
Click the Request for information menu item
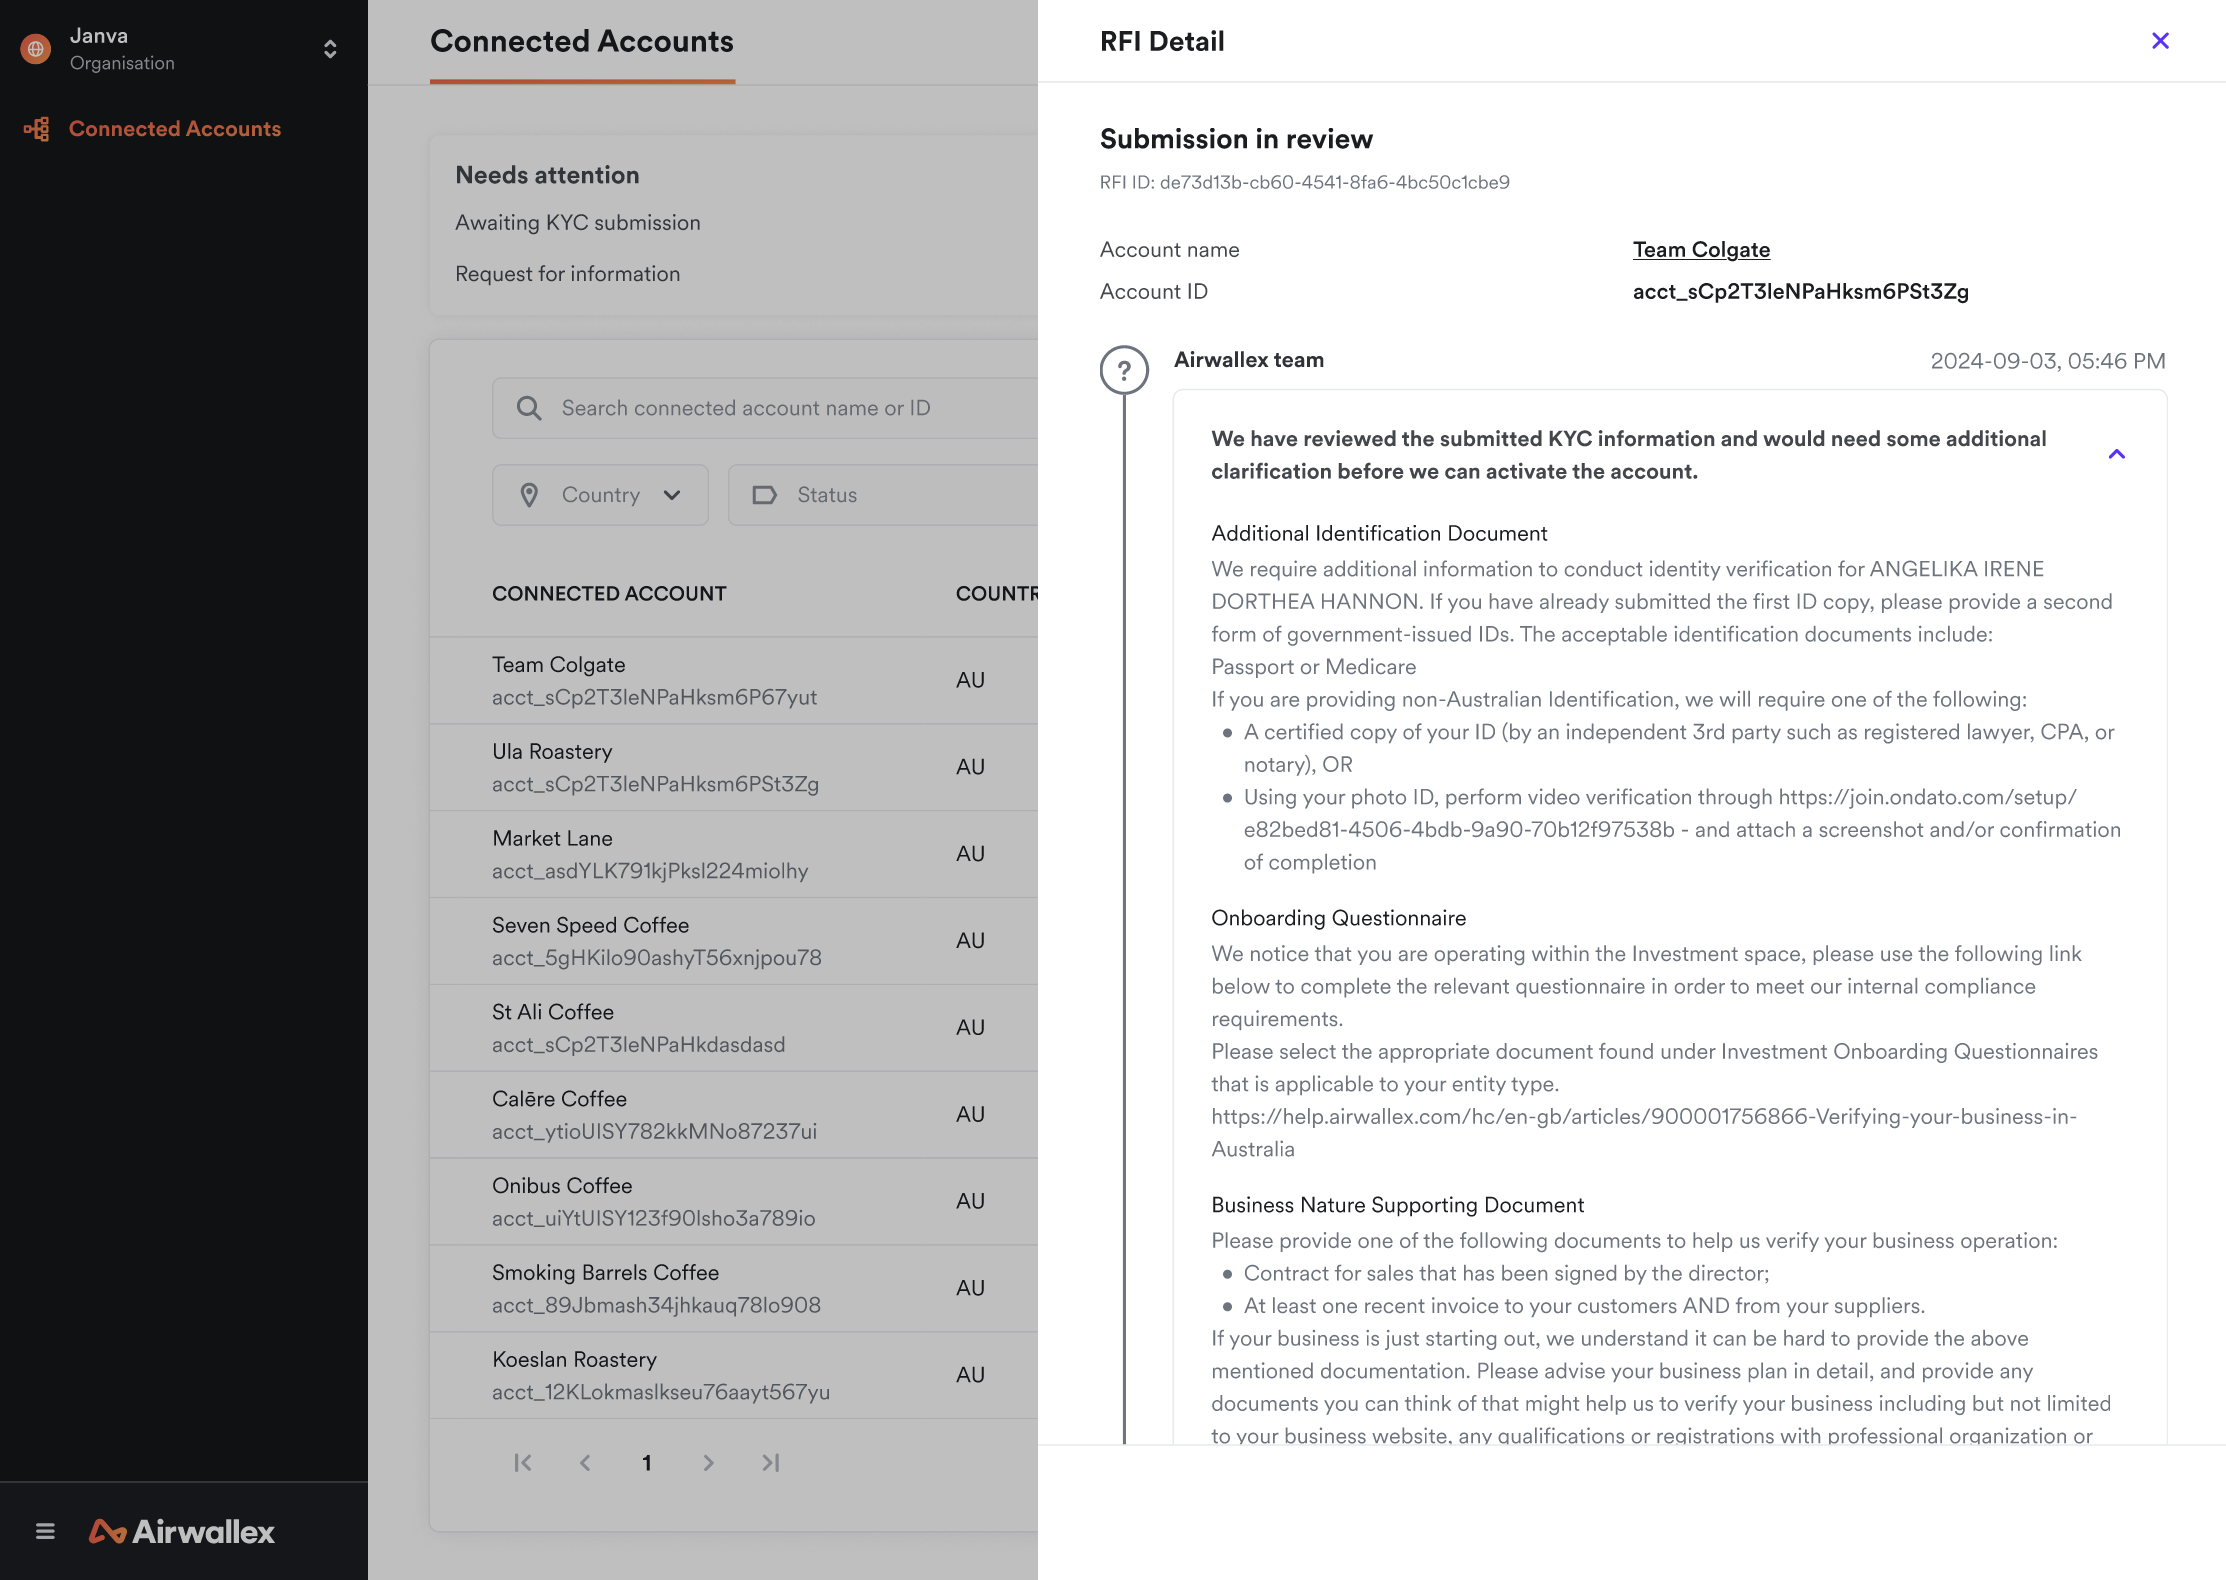(568, 272)
